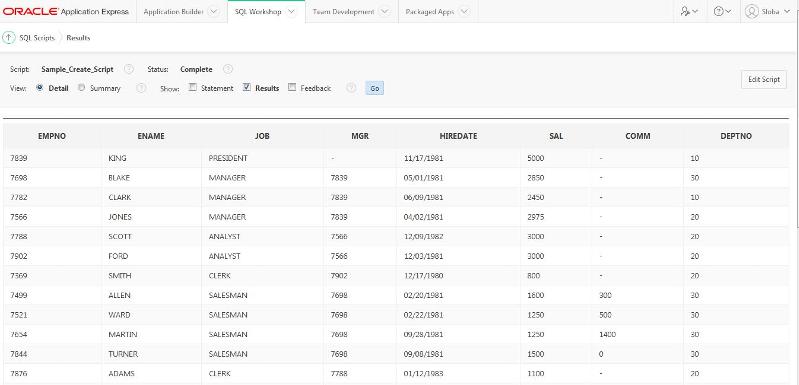Viewport: 799px width, 385px height.
Task: Click the JOB column header
Action: pos(262,136)
